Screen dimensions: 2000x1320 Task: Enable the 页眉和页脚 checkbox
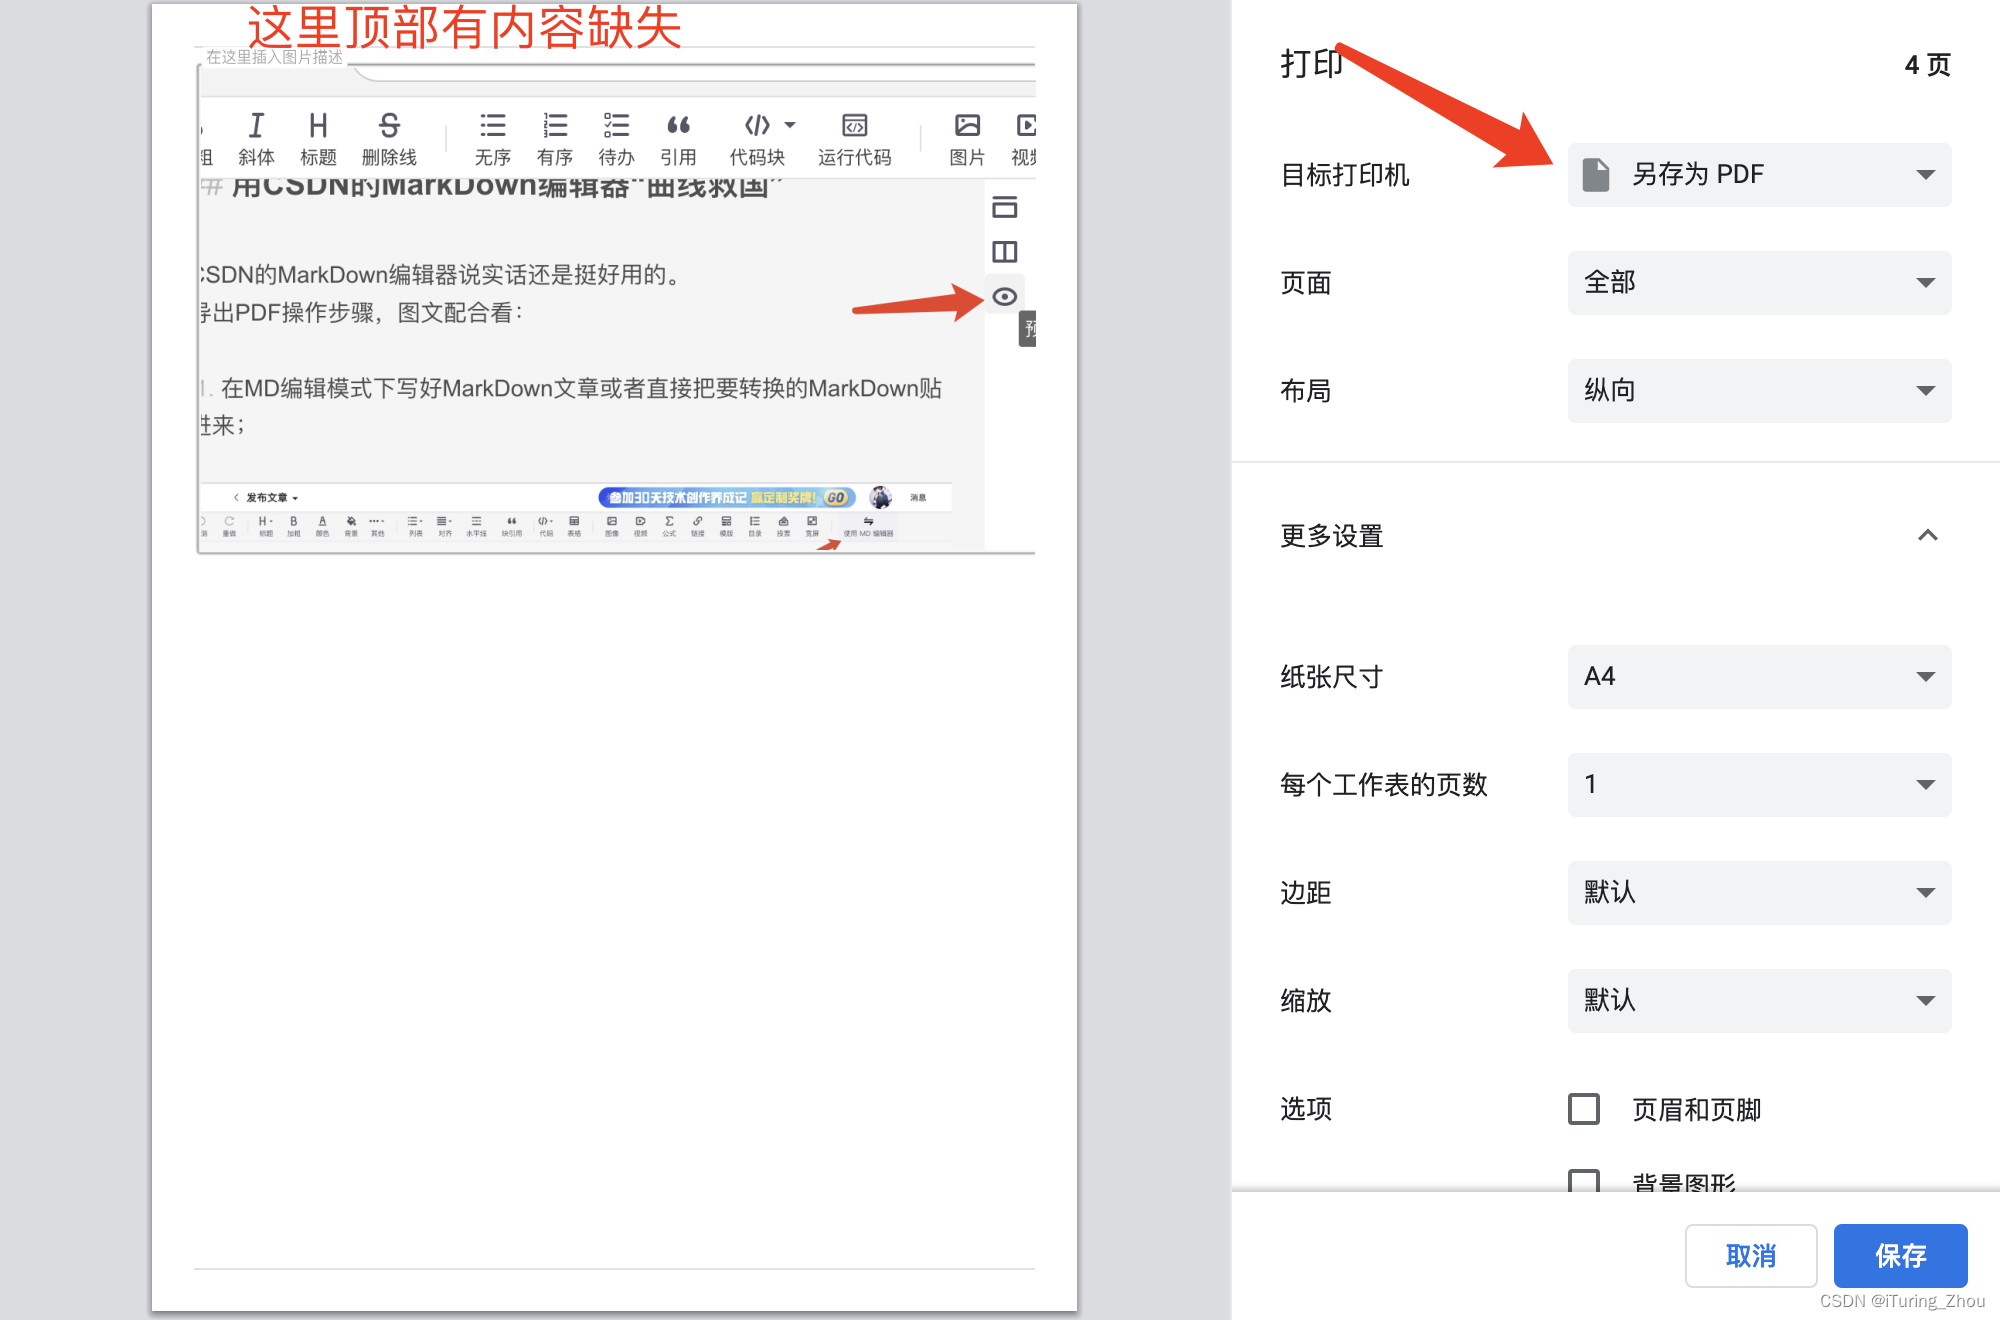(1584, 1109)
